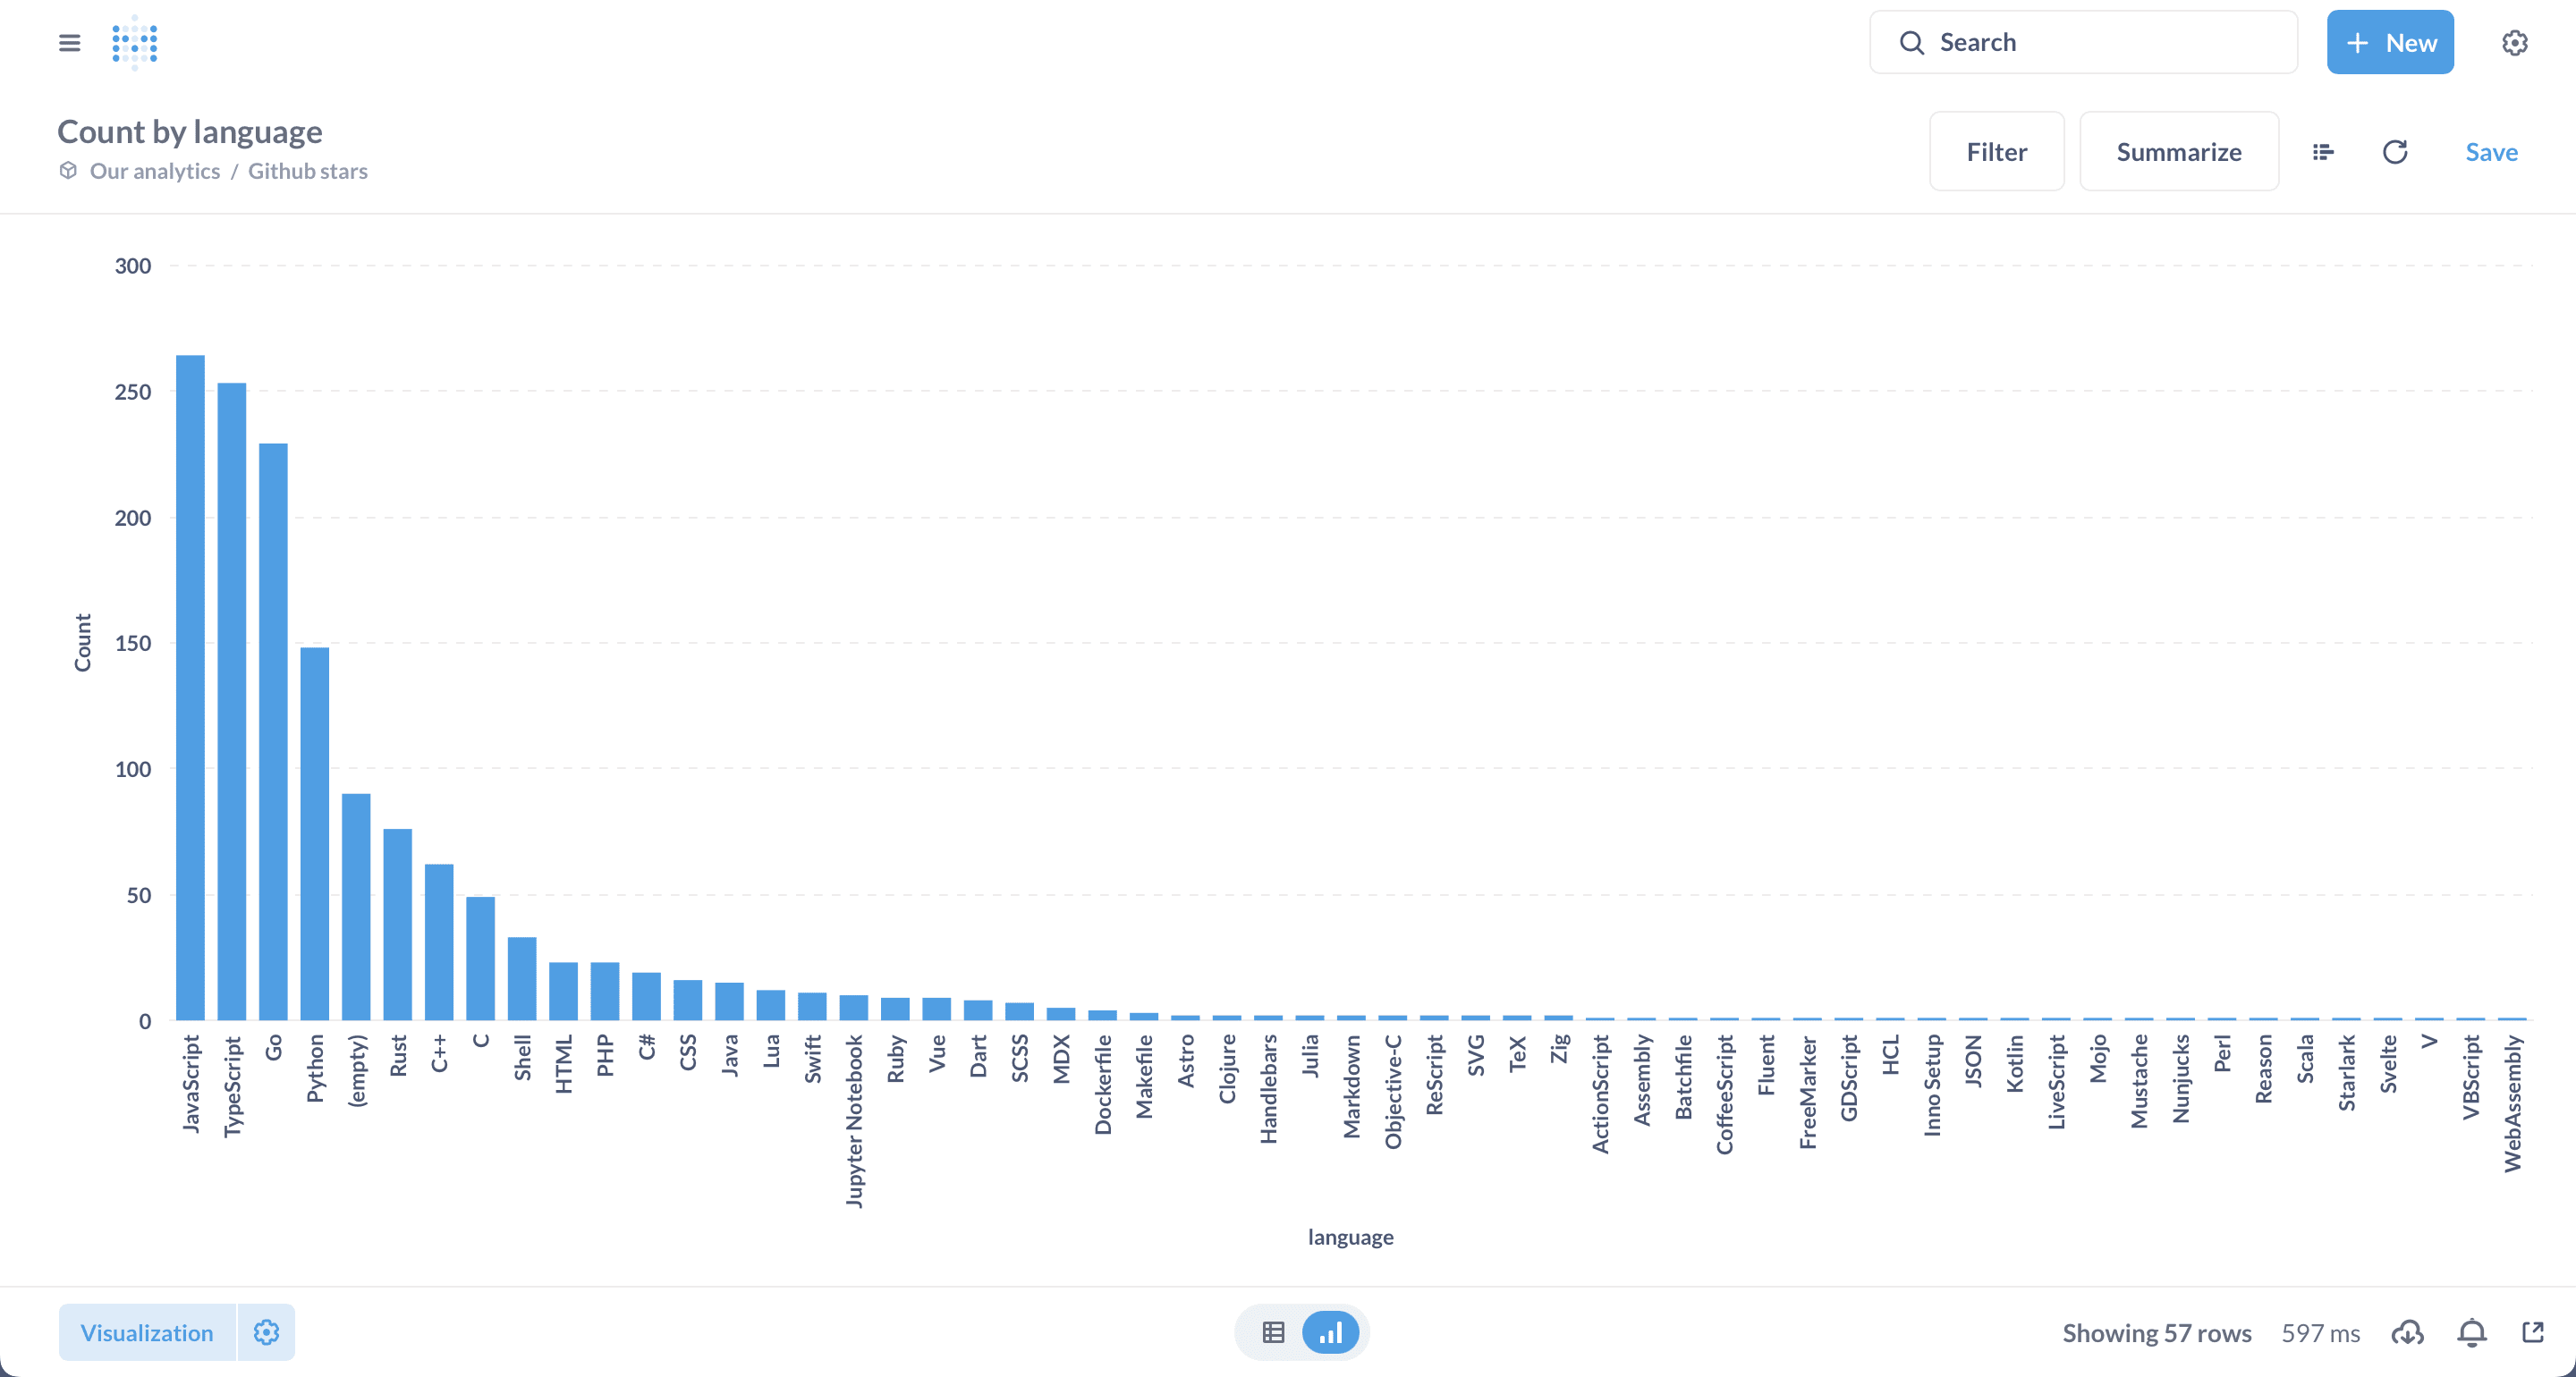Click the alert/notification bell icon
2576x1377 pixels.
[x=2474, y=1331]
